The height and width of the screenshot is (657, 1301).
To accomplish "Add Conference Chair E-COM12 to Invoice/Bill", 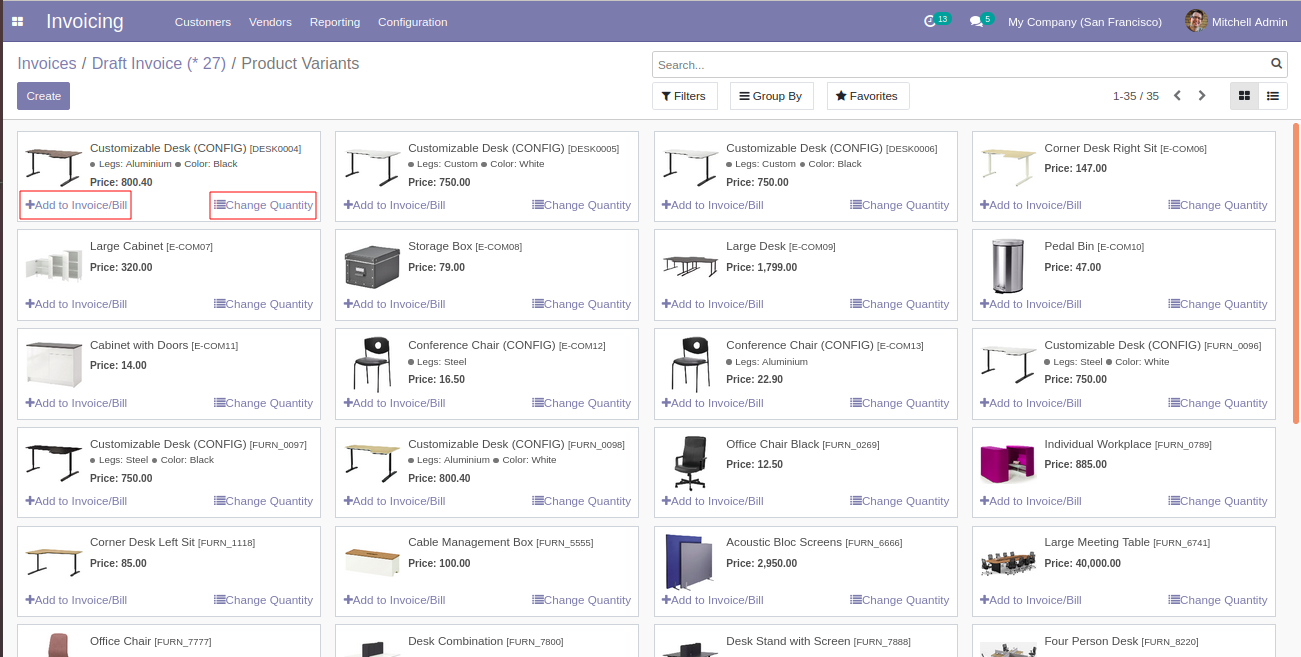I will click(394, 403).
